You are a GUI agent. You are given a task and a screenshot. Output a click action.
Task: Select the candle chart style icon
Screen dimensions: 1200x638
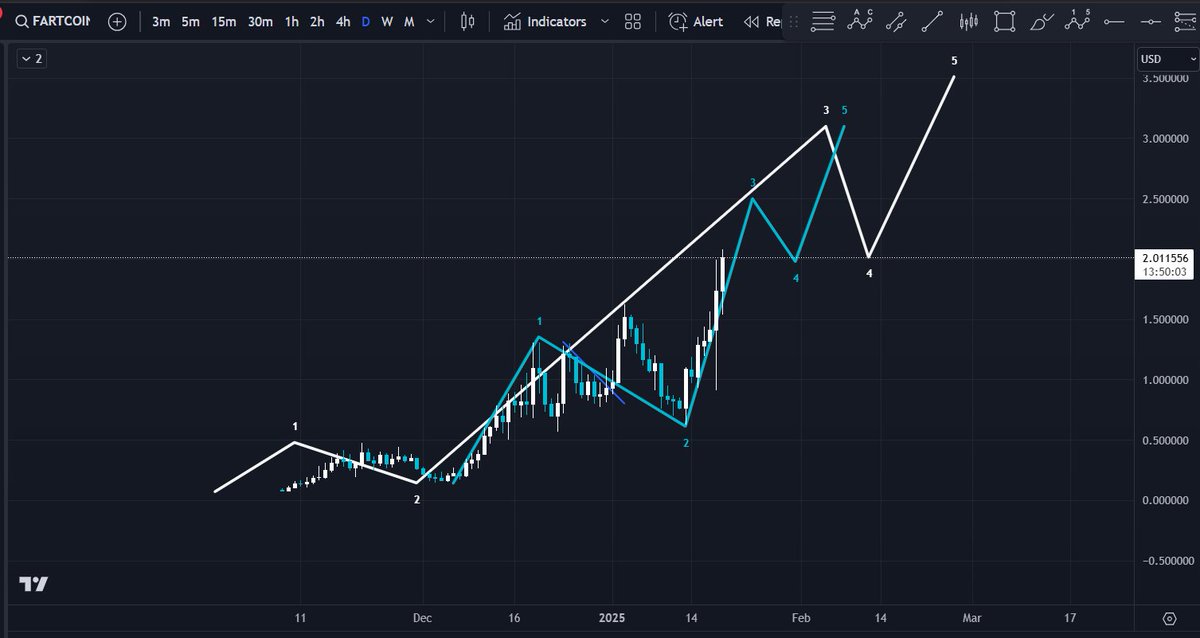466,21
